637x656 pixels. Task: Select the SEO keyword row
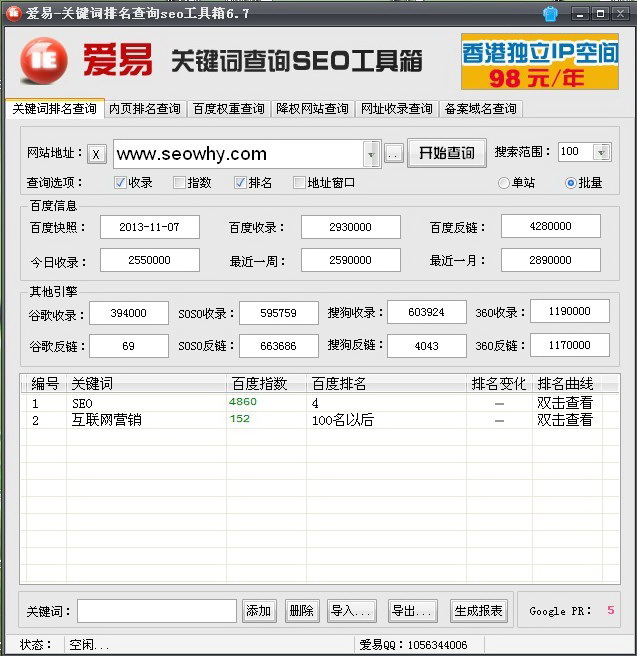click(322, 403)
